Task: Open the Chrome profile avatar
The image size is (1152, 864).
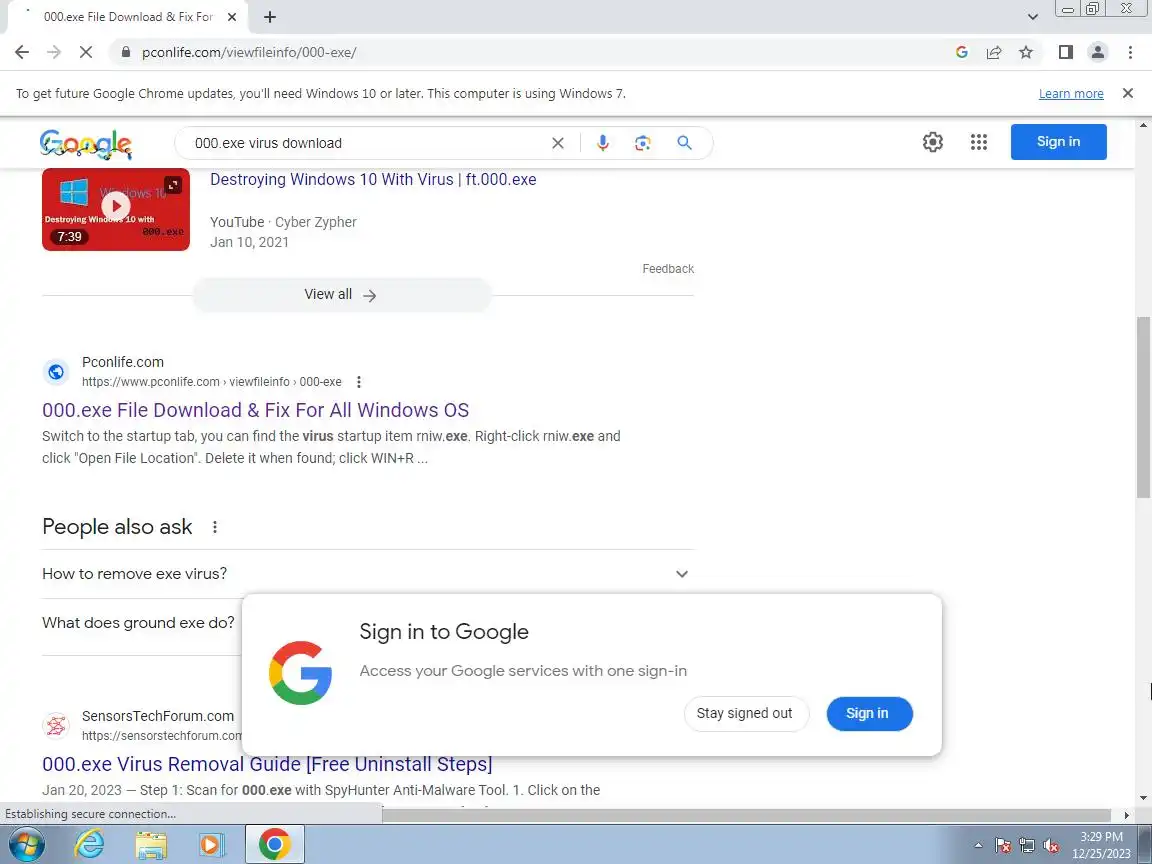Action: pos(1098,52)
